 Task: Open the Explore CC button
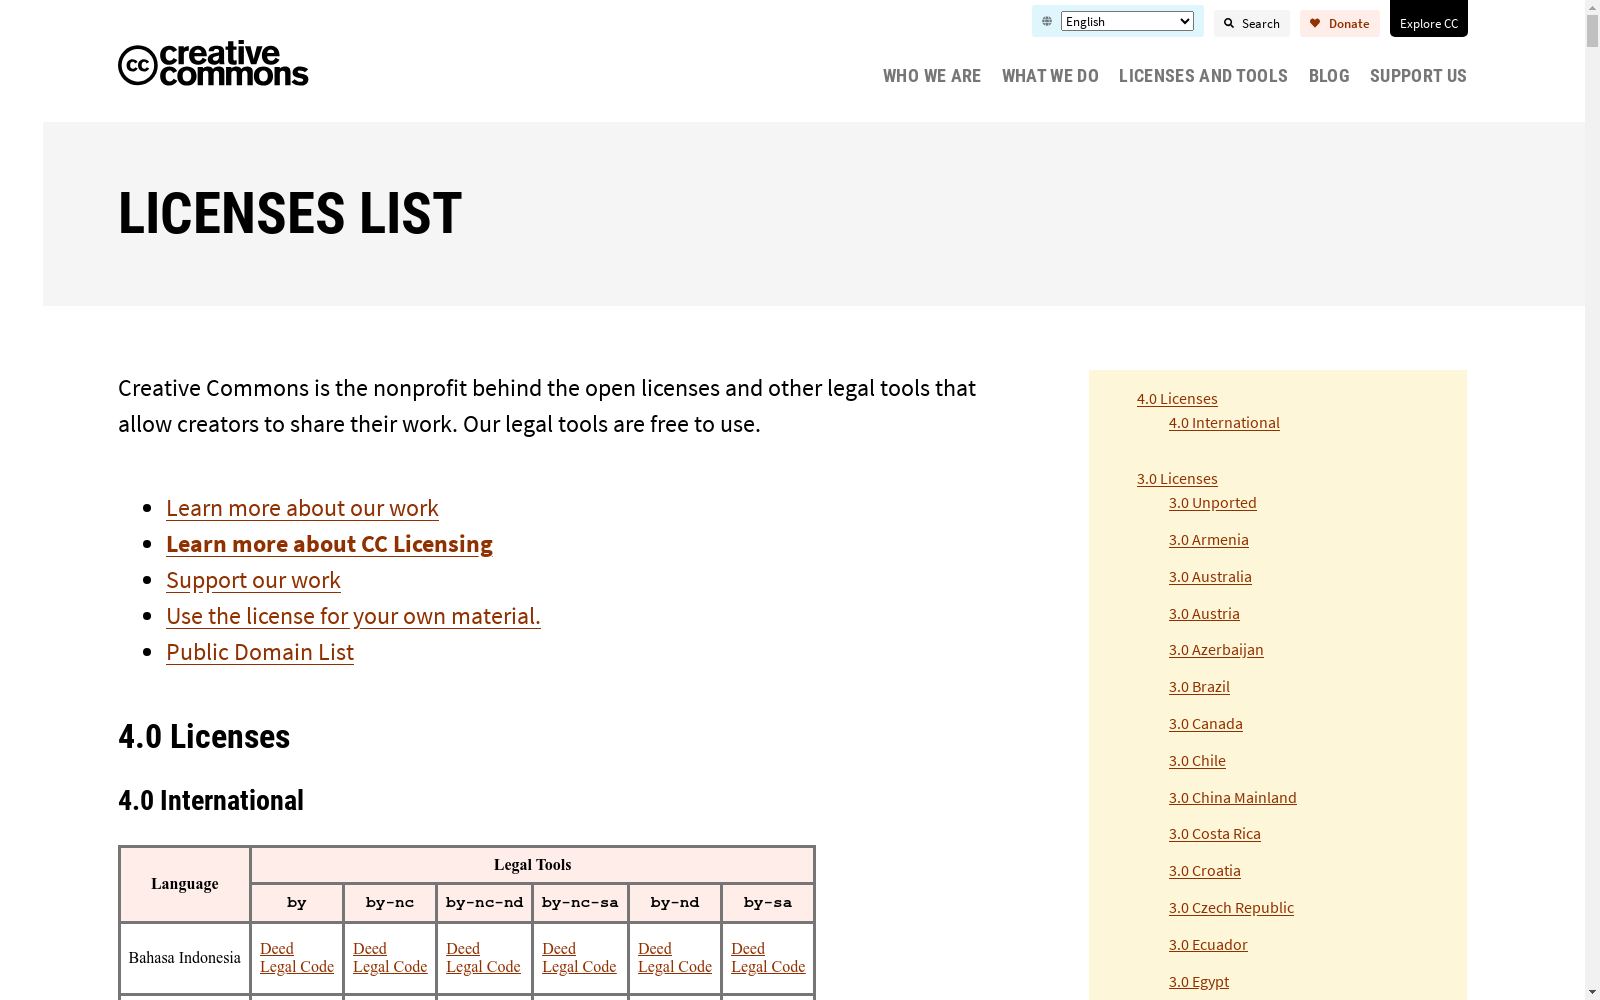click(x=1429, y=19)
